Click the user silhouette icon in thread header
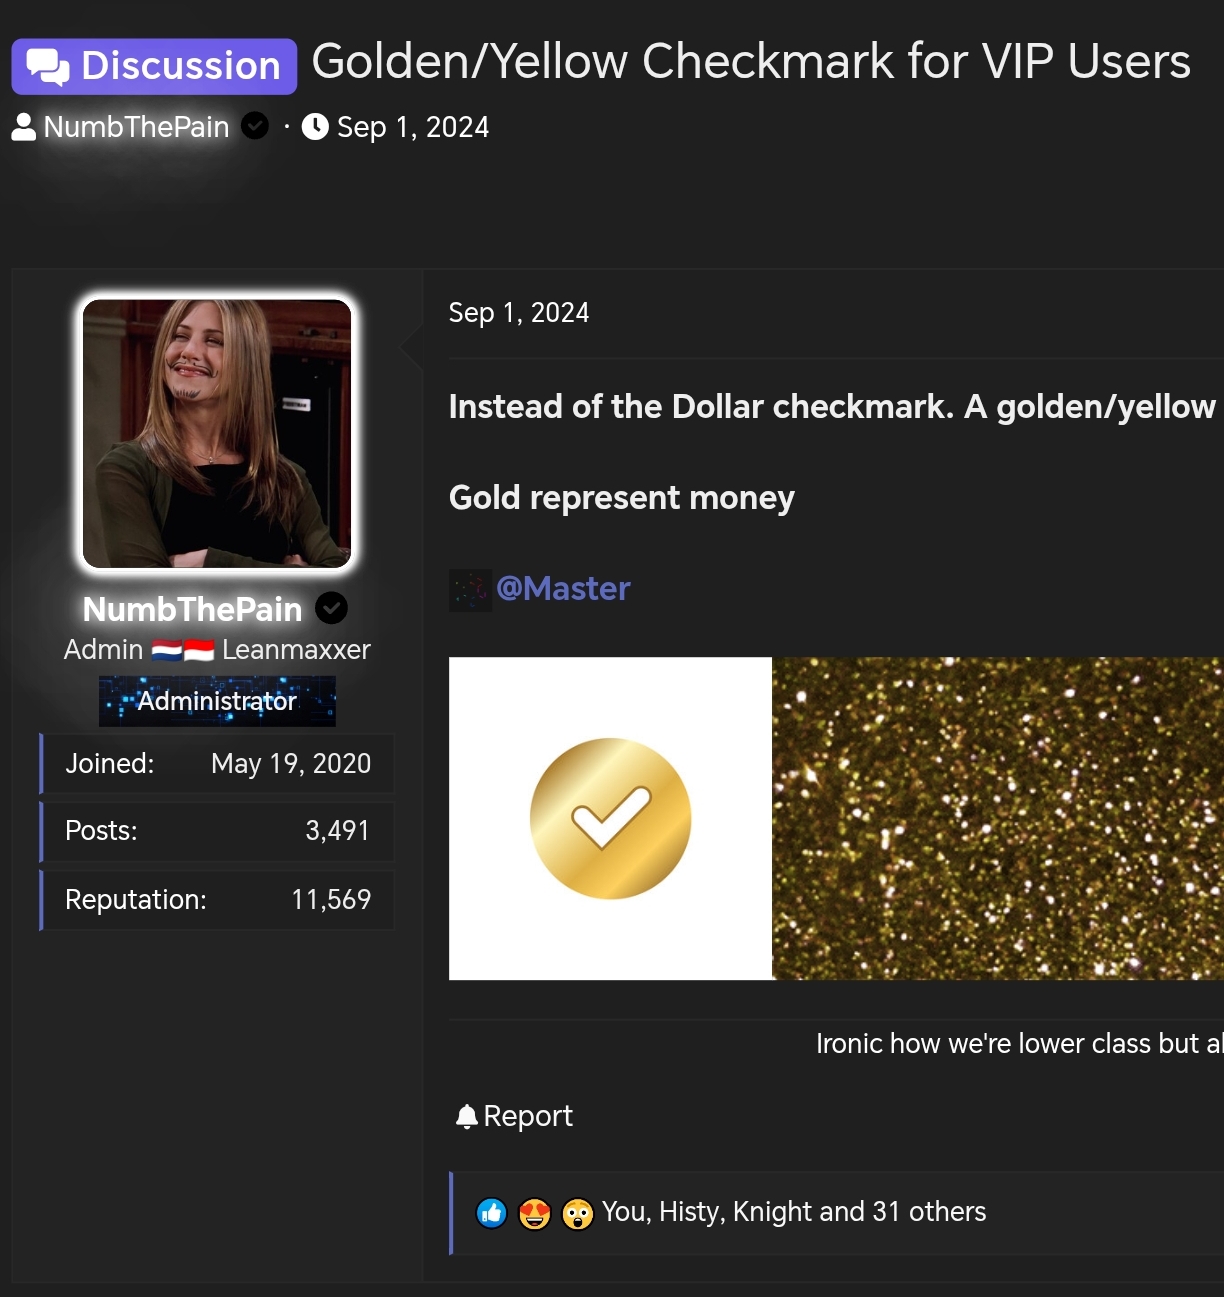Image resolution: width=1224 pixels, height=1297 pixels. 24,127
